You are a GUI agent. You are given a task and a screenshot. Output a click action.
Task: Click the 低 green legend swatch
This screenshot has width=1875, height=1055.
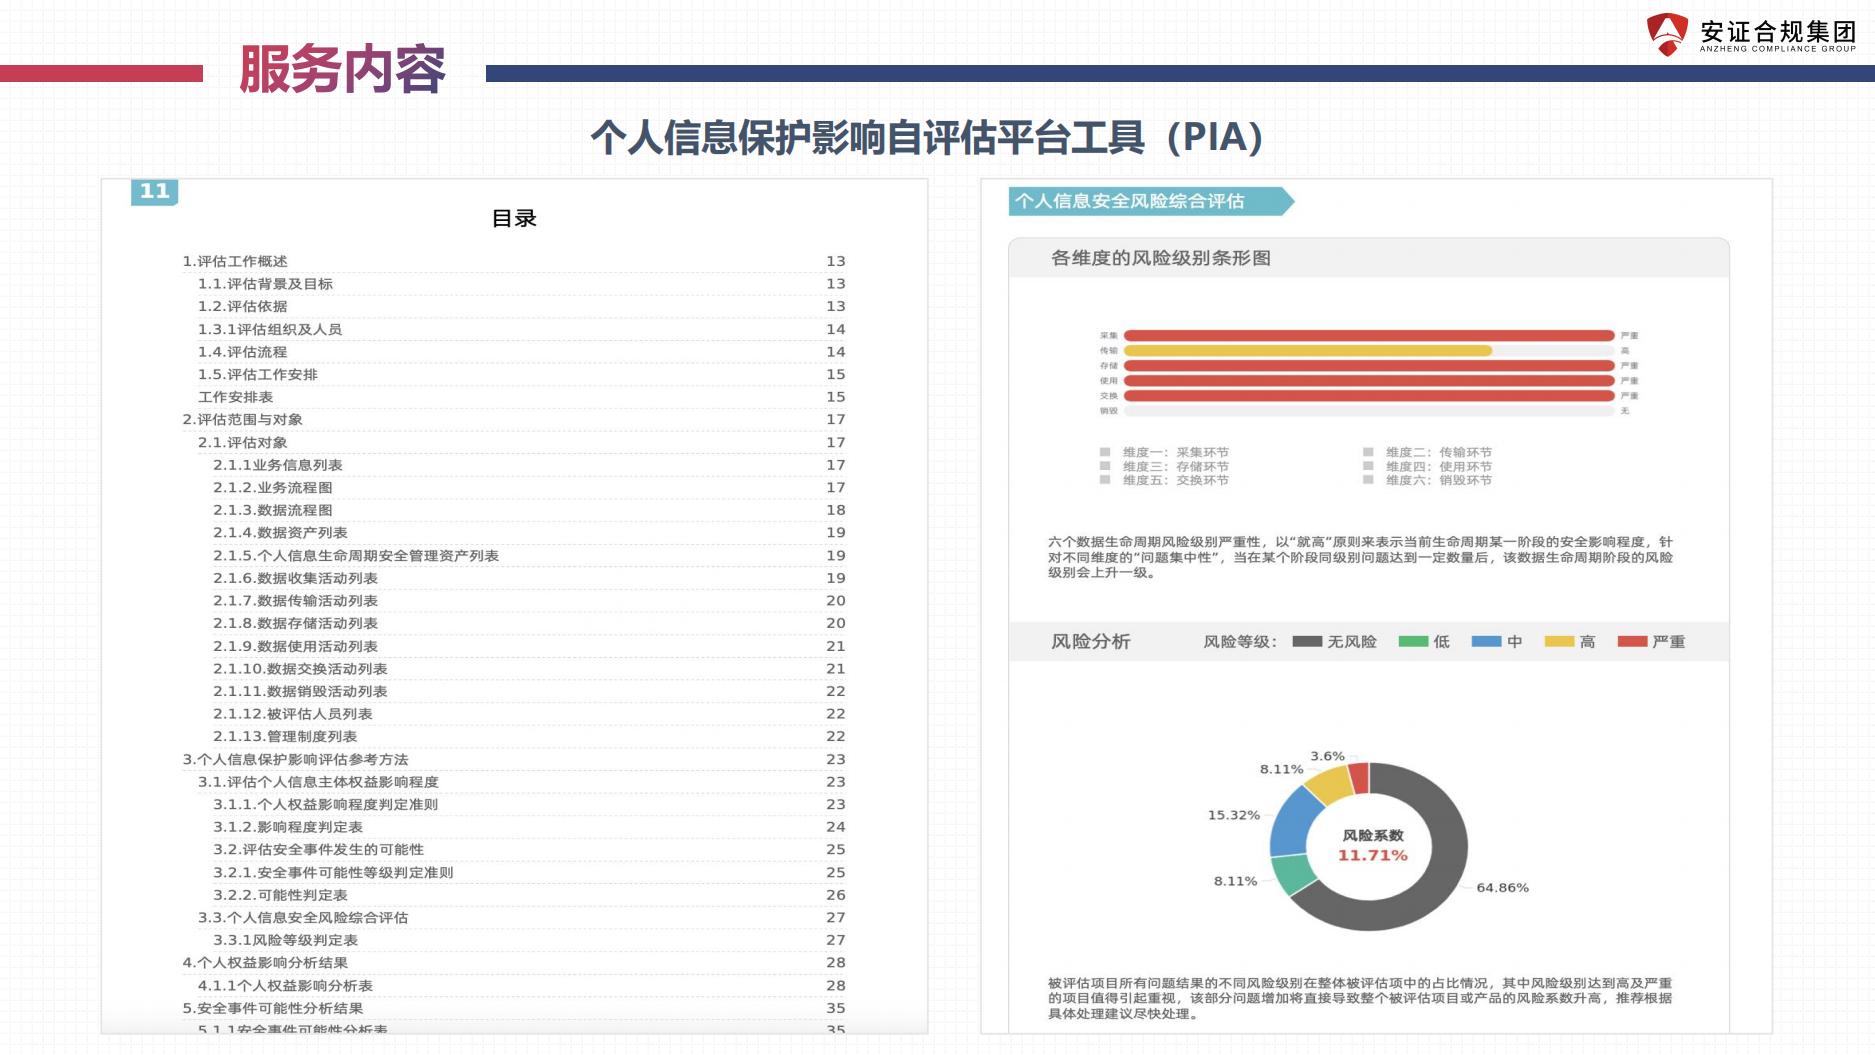[1413, 642]
